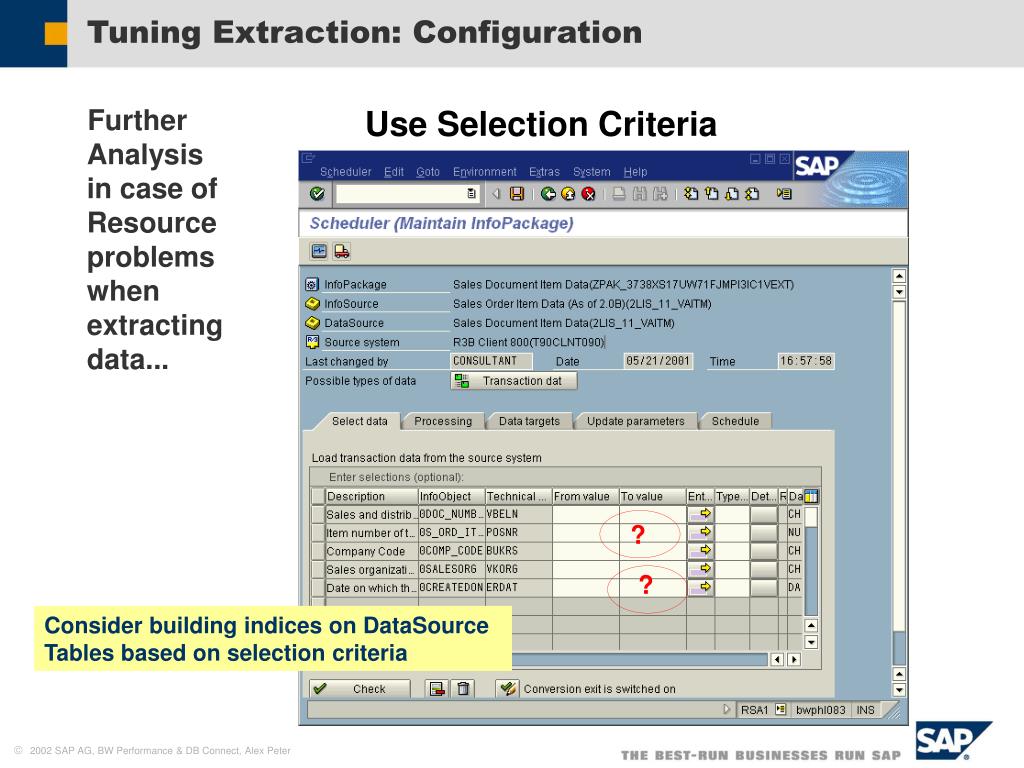Image resolution: width=1024 pixels, height=768 pixels.
Task: Click the Next Page icon
Action: click(732, 194)
